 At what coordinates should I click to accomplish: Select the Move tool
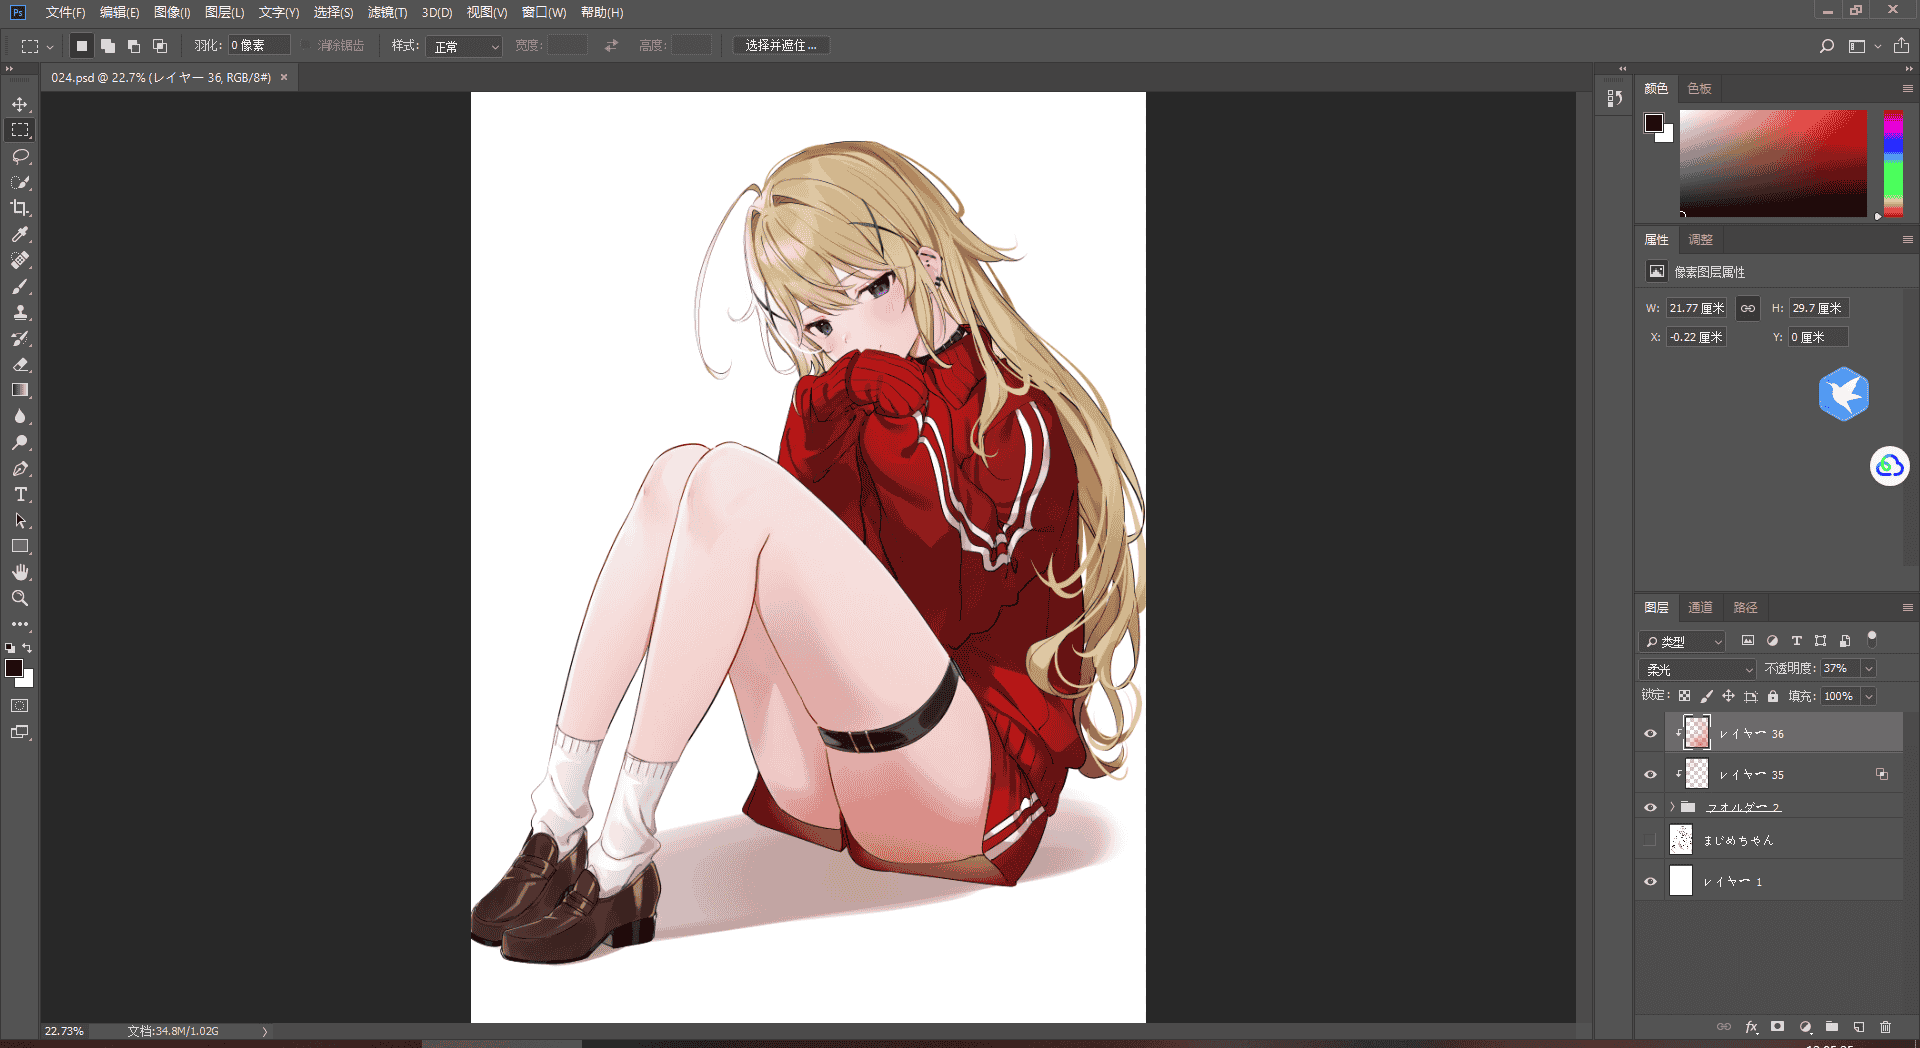20,104
